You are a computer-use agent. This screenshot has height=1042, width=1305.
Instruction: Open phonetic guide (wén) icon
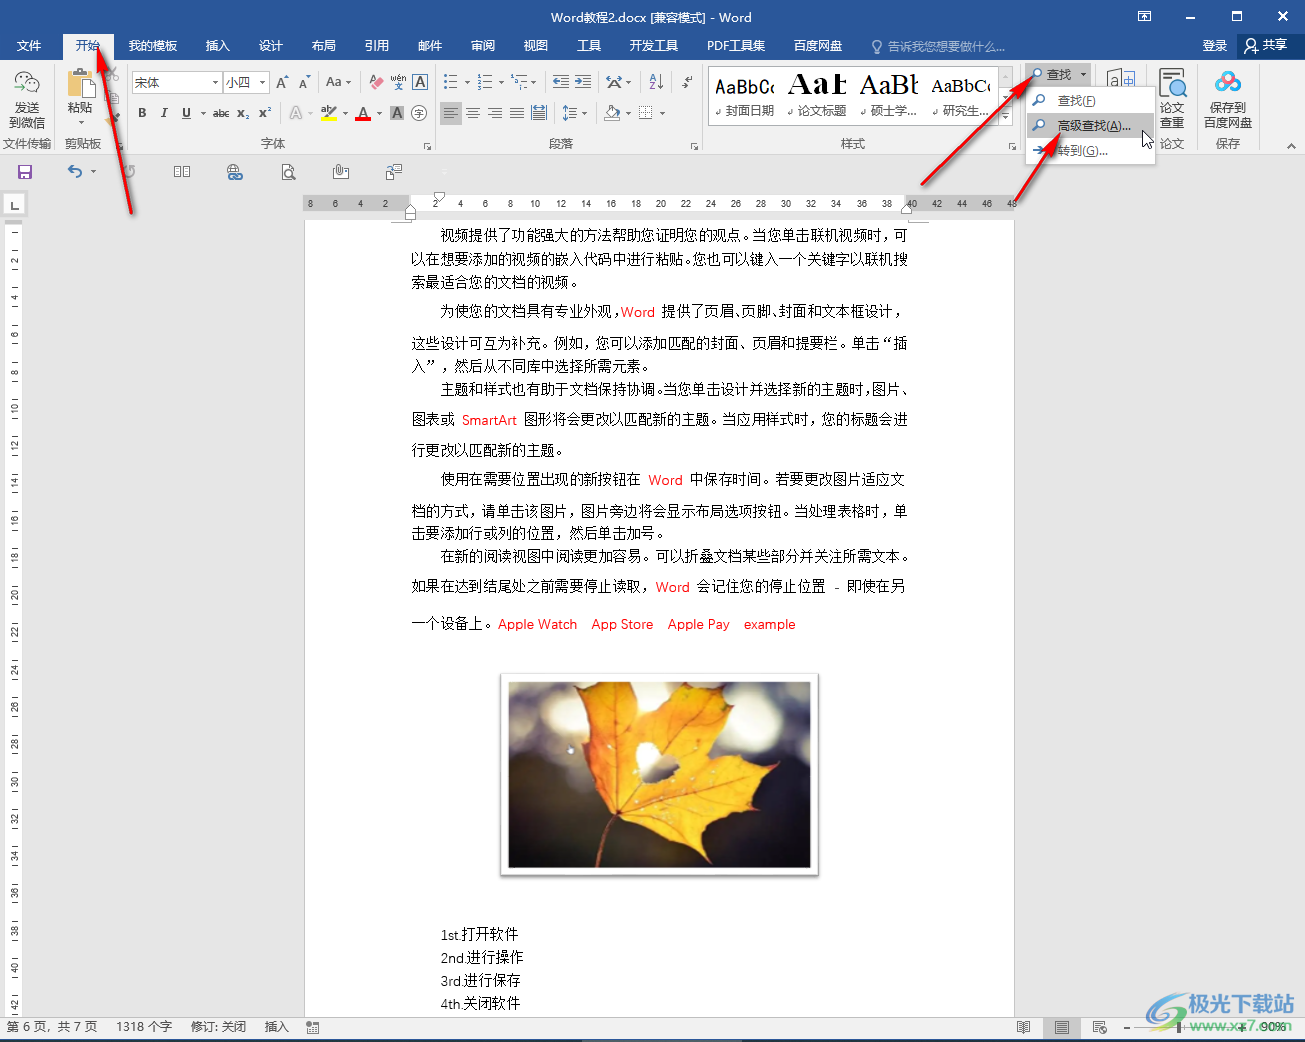point(398,82)
